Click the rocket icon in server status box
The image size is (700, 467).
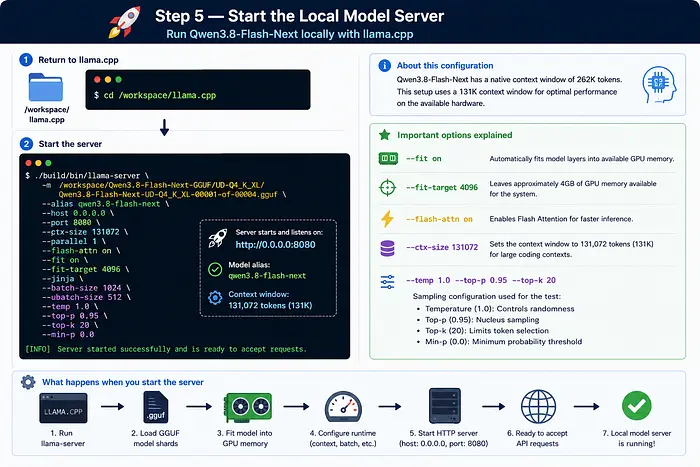[217, 238]
